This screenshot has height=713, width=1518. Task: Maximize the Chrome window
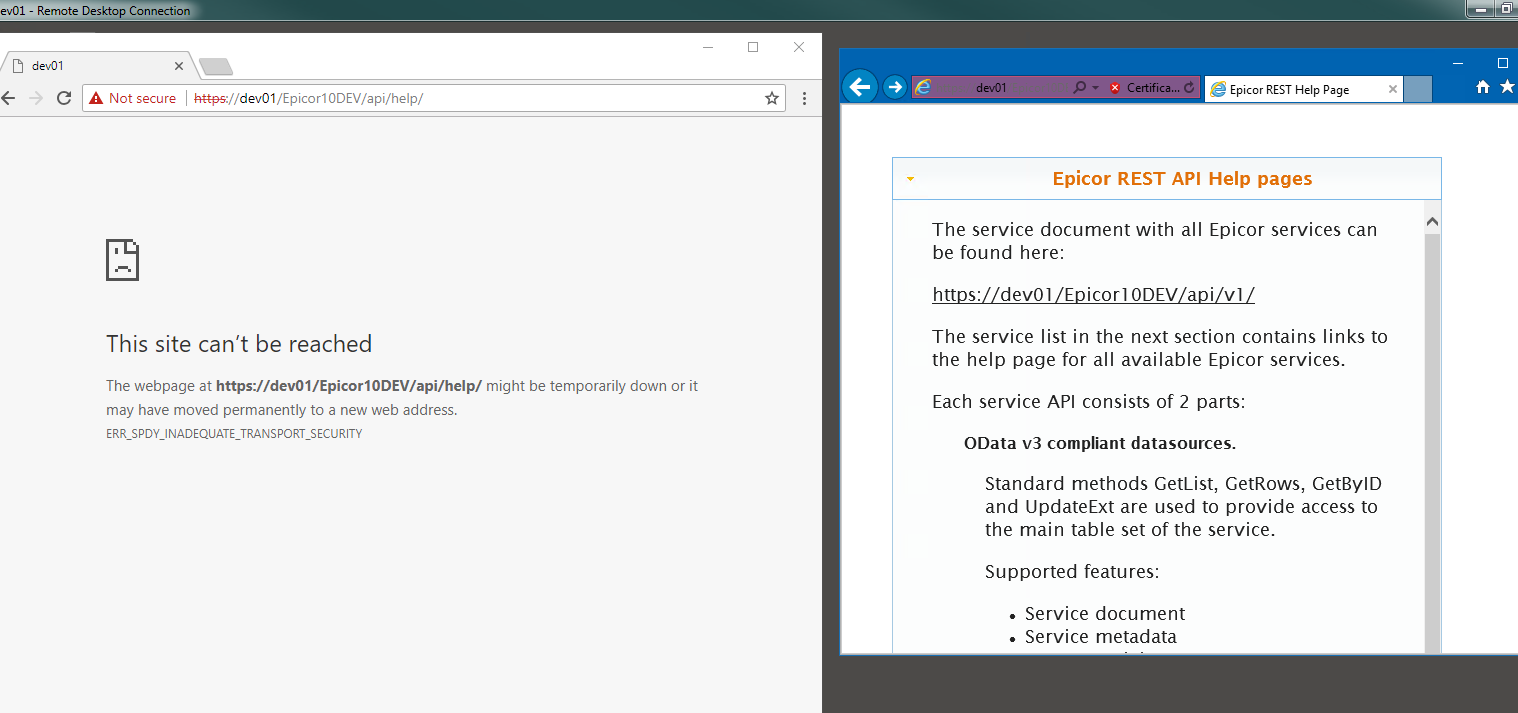click(753, 47)
